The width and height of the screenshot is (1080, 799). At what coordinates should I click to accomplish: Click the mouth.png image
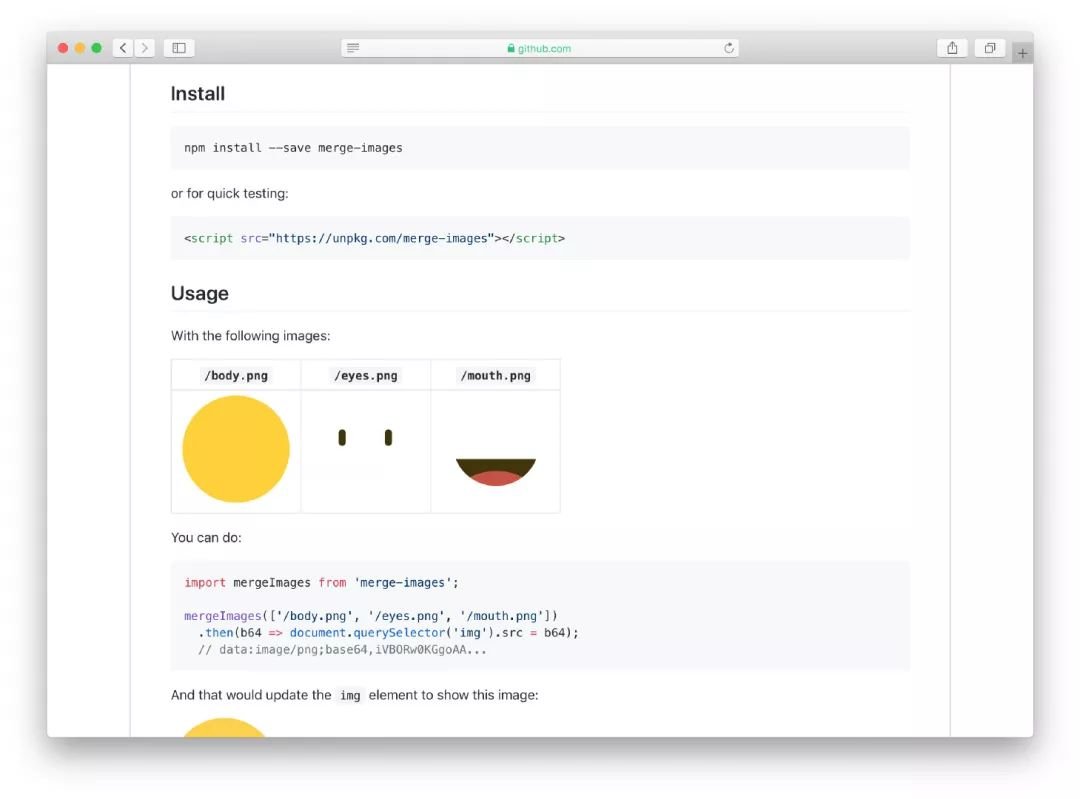tap(496, 471)
